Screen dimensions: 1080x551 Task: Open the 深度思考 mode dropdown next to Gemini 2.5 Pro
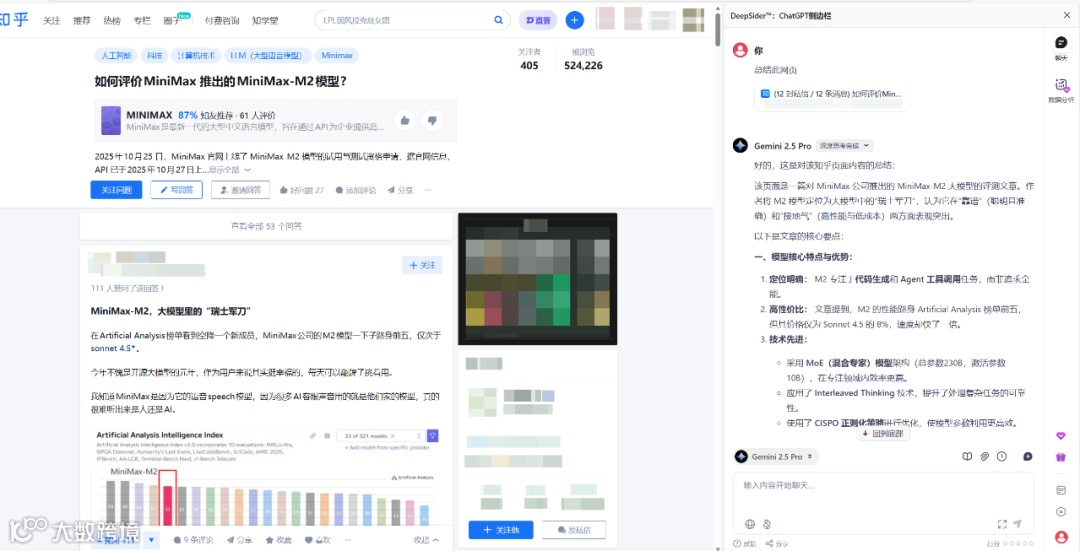tap(844, 145)
